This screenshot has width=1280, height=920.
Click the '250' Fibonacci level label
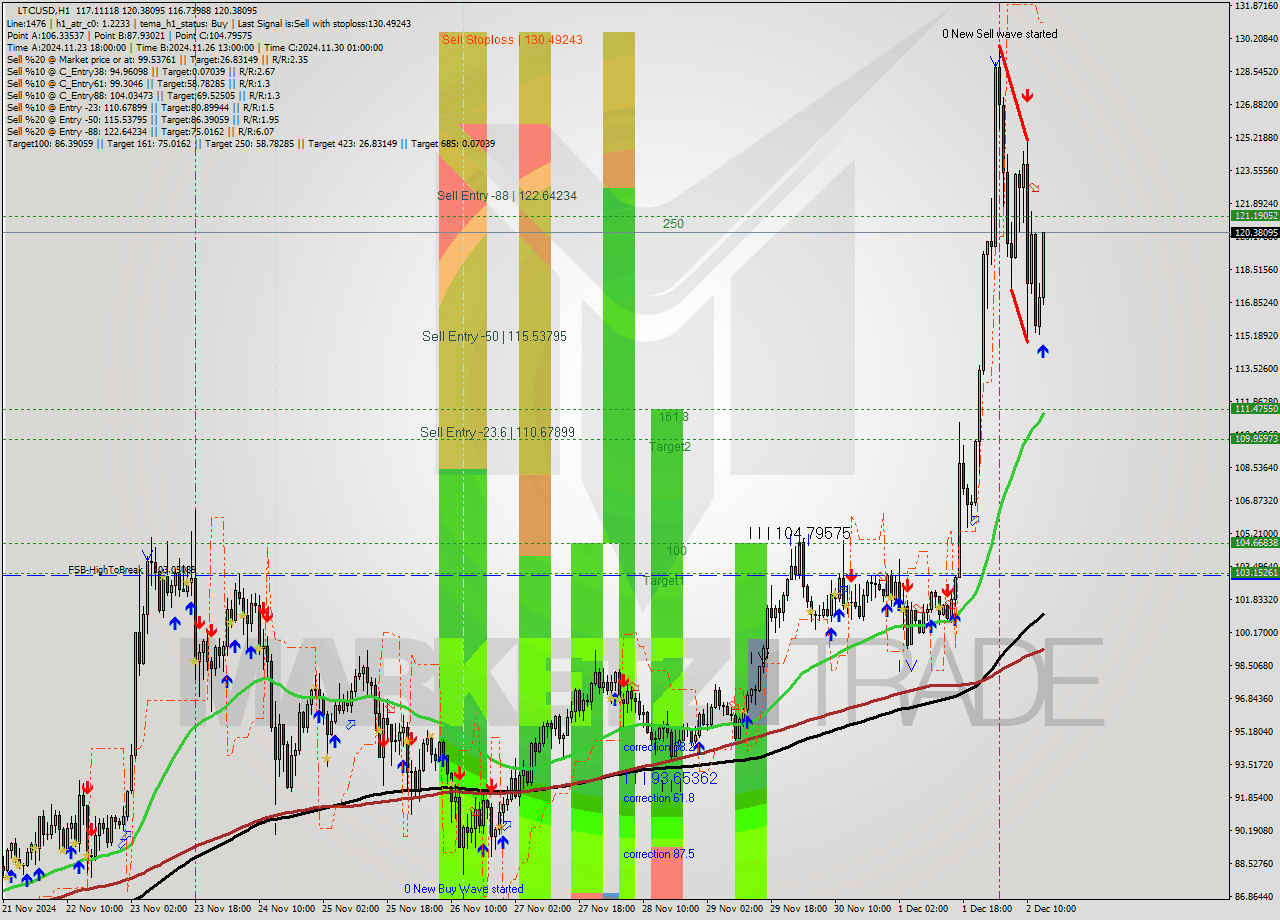(673, 224)
